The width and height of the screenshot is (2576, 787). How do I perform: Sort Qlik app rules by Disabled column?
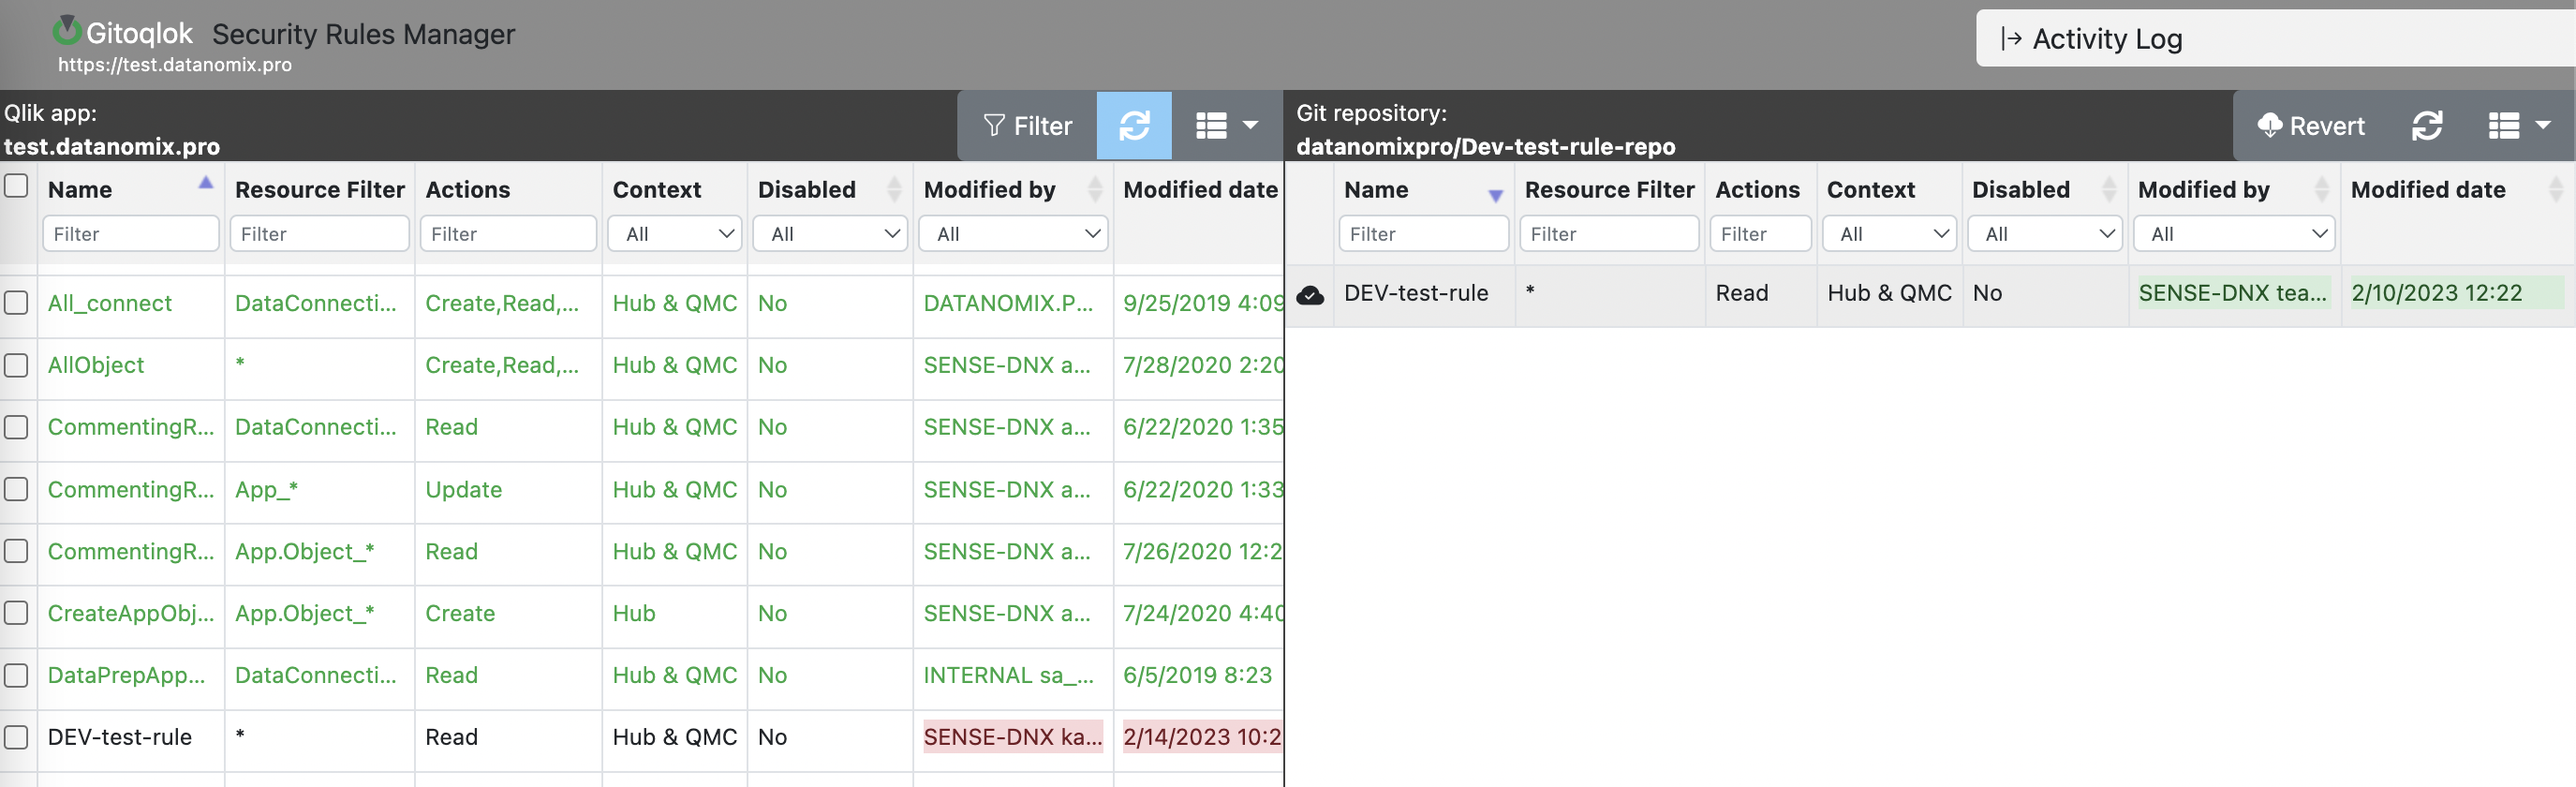894,189
